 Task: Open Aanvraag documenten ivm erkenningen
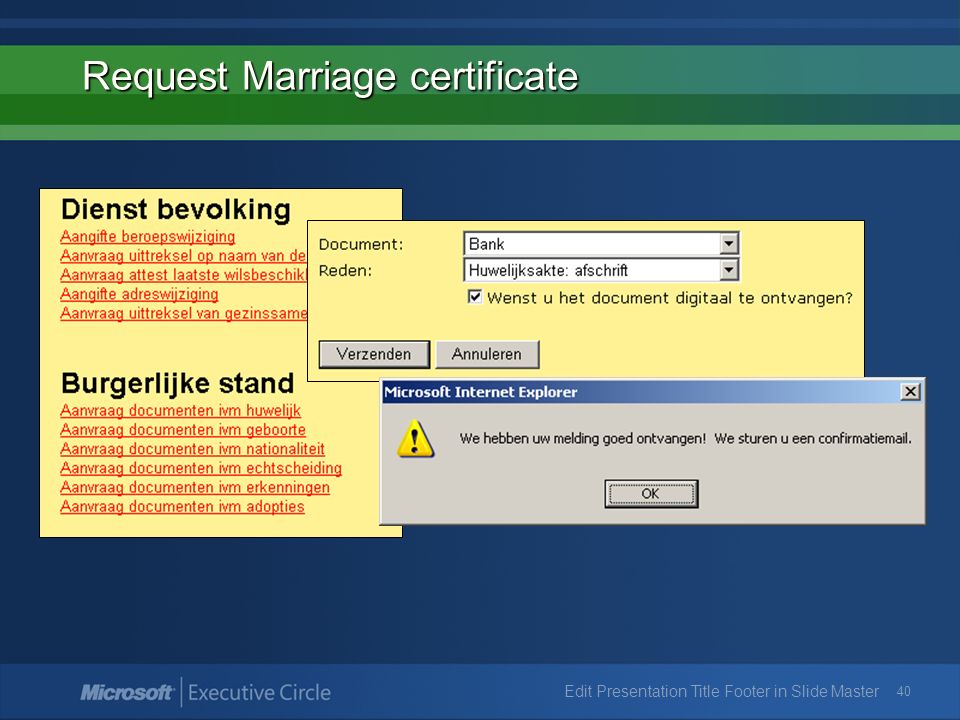pyautogui.click(x=195, y=487)
